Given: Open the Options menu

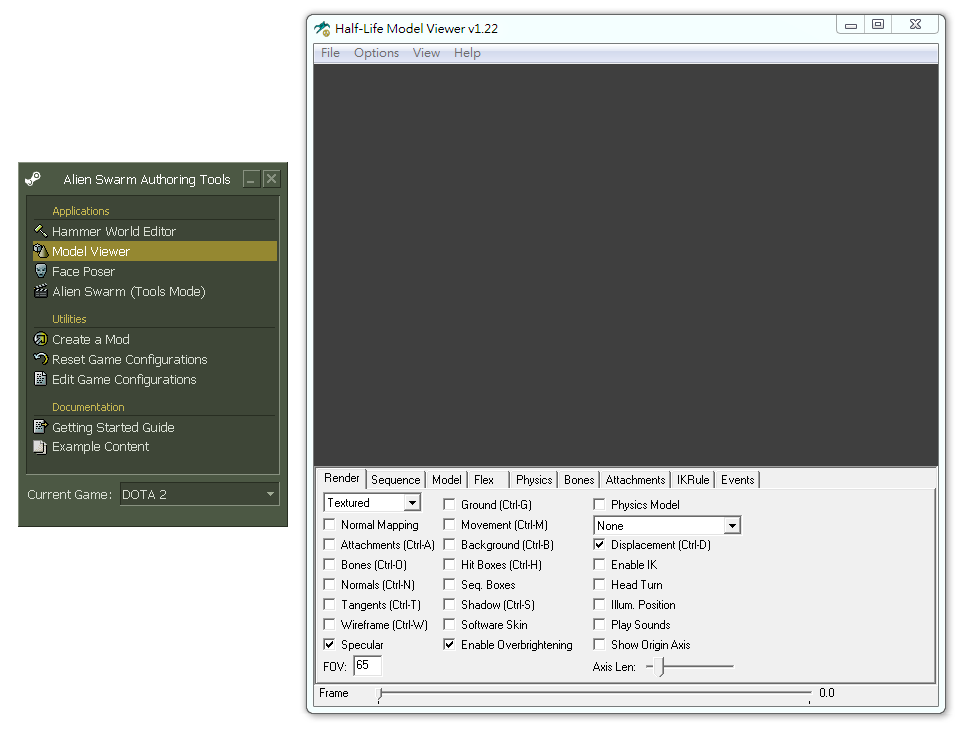Looking at the screenshot, I should point(376,53).
